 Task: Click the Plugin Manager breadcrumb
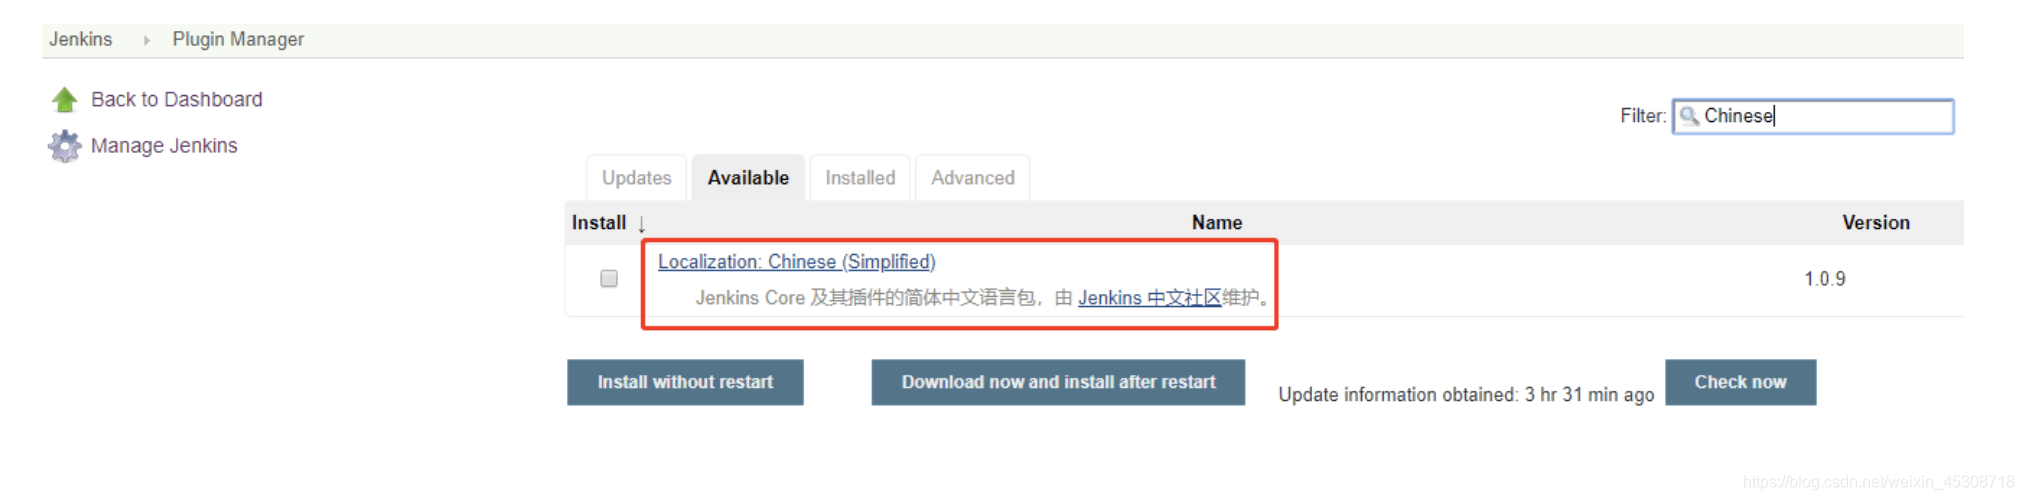(238, 39)
